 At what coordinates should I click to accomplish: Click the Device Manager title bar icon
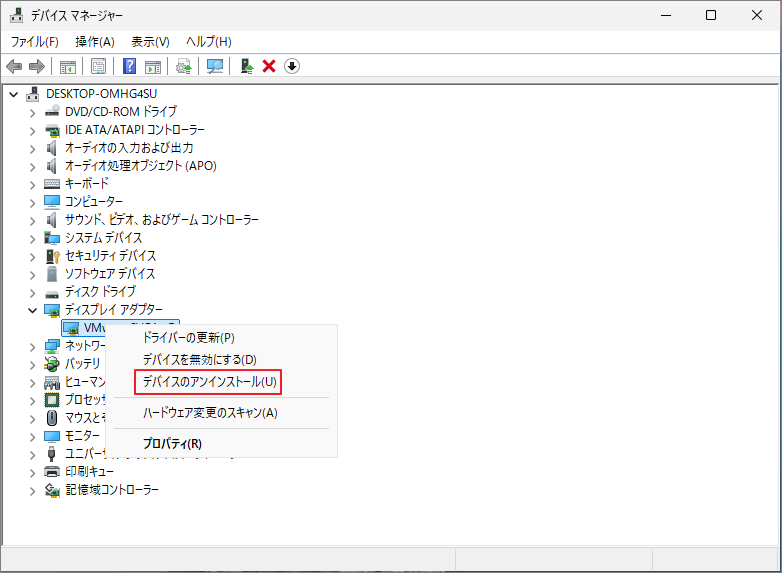tap(16, 15)
